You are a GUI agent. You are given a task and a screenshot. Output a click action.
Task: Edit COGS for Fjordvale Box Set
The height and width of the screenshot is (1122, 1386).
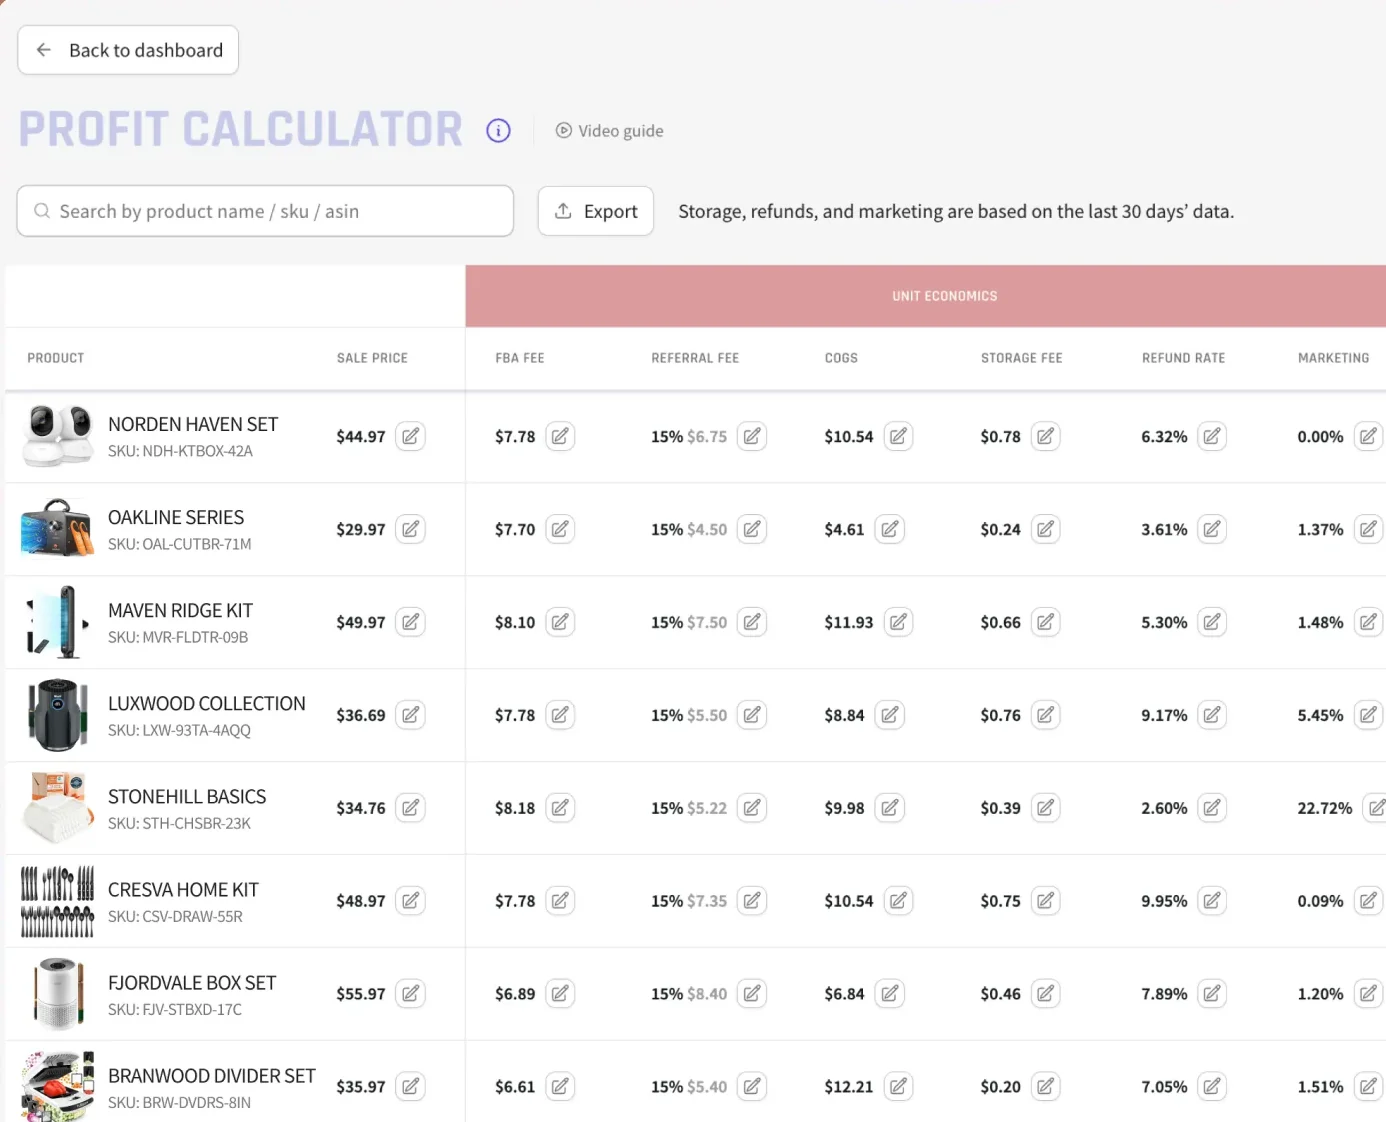(889, 994)
